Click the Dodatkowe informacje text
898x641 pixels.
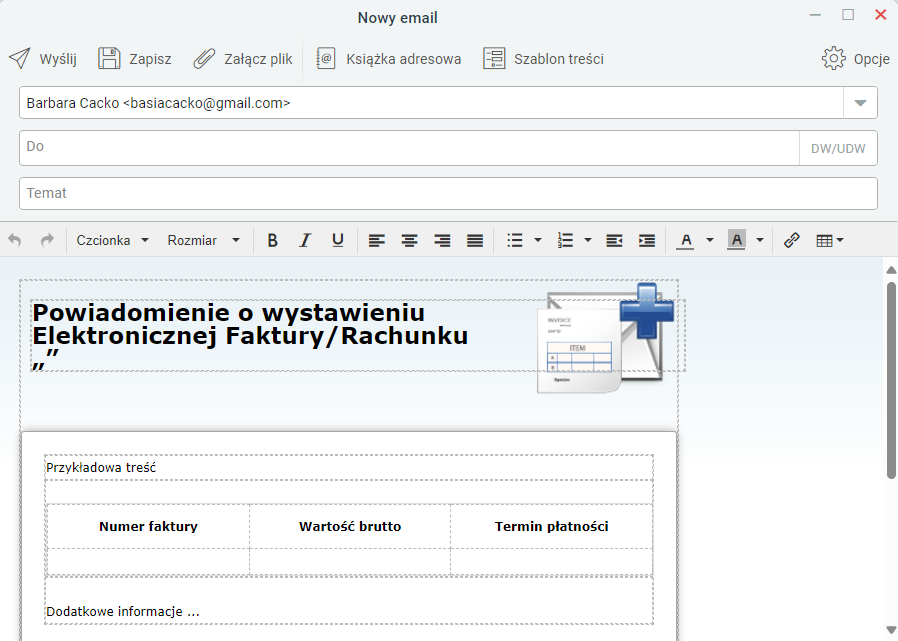[x=123, y=612]
